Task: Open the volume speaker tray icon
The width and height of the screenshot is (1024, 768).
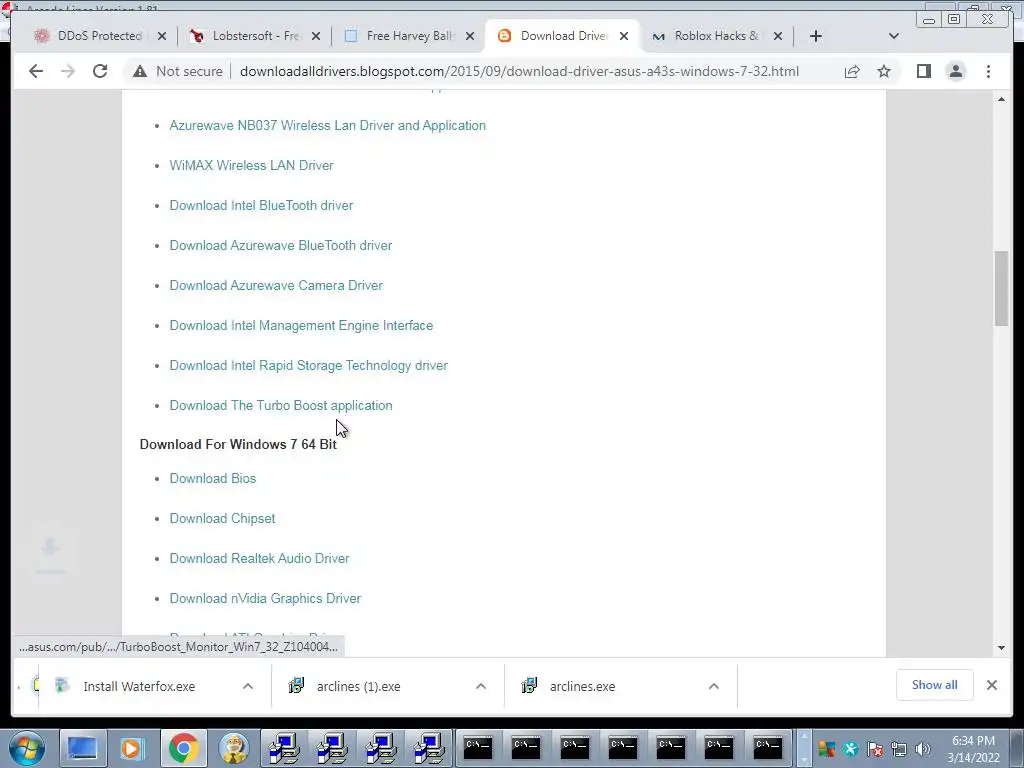Action: pyautogui.click(x=923, y=749)
